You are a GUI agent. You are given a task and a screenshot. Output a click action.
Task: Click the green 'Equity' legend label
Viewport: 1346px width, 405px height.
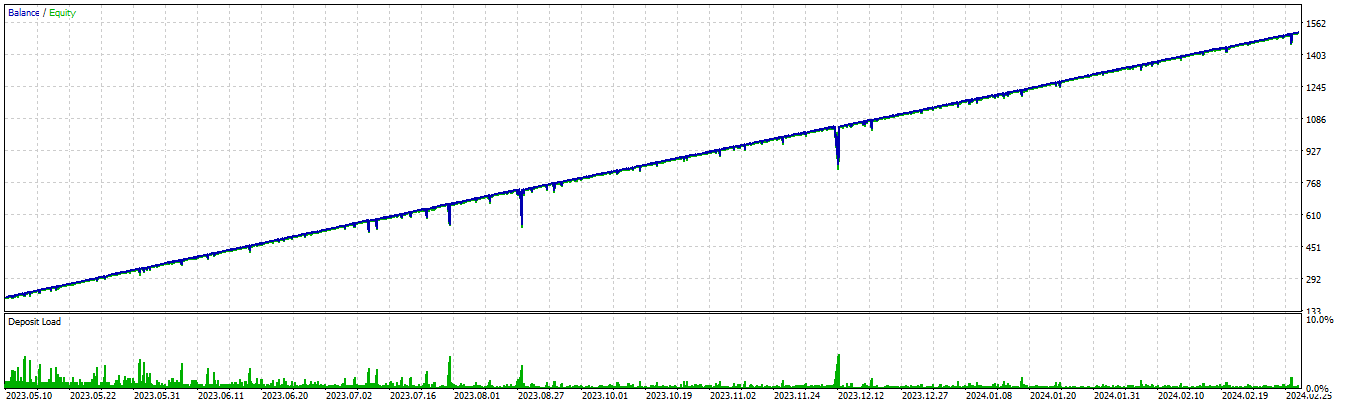(x=62, y=13)
